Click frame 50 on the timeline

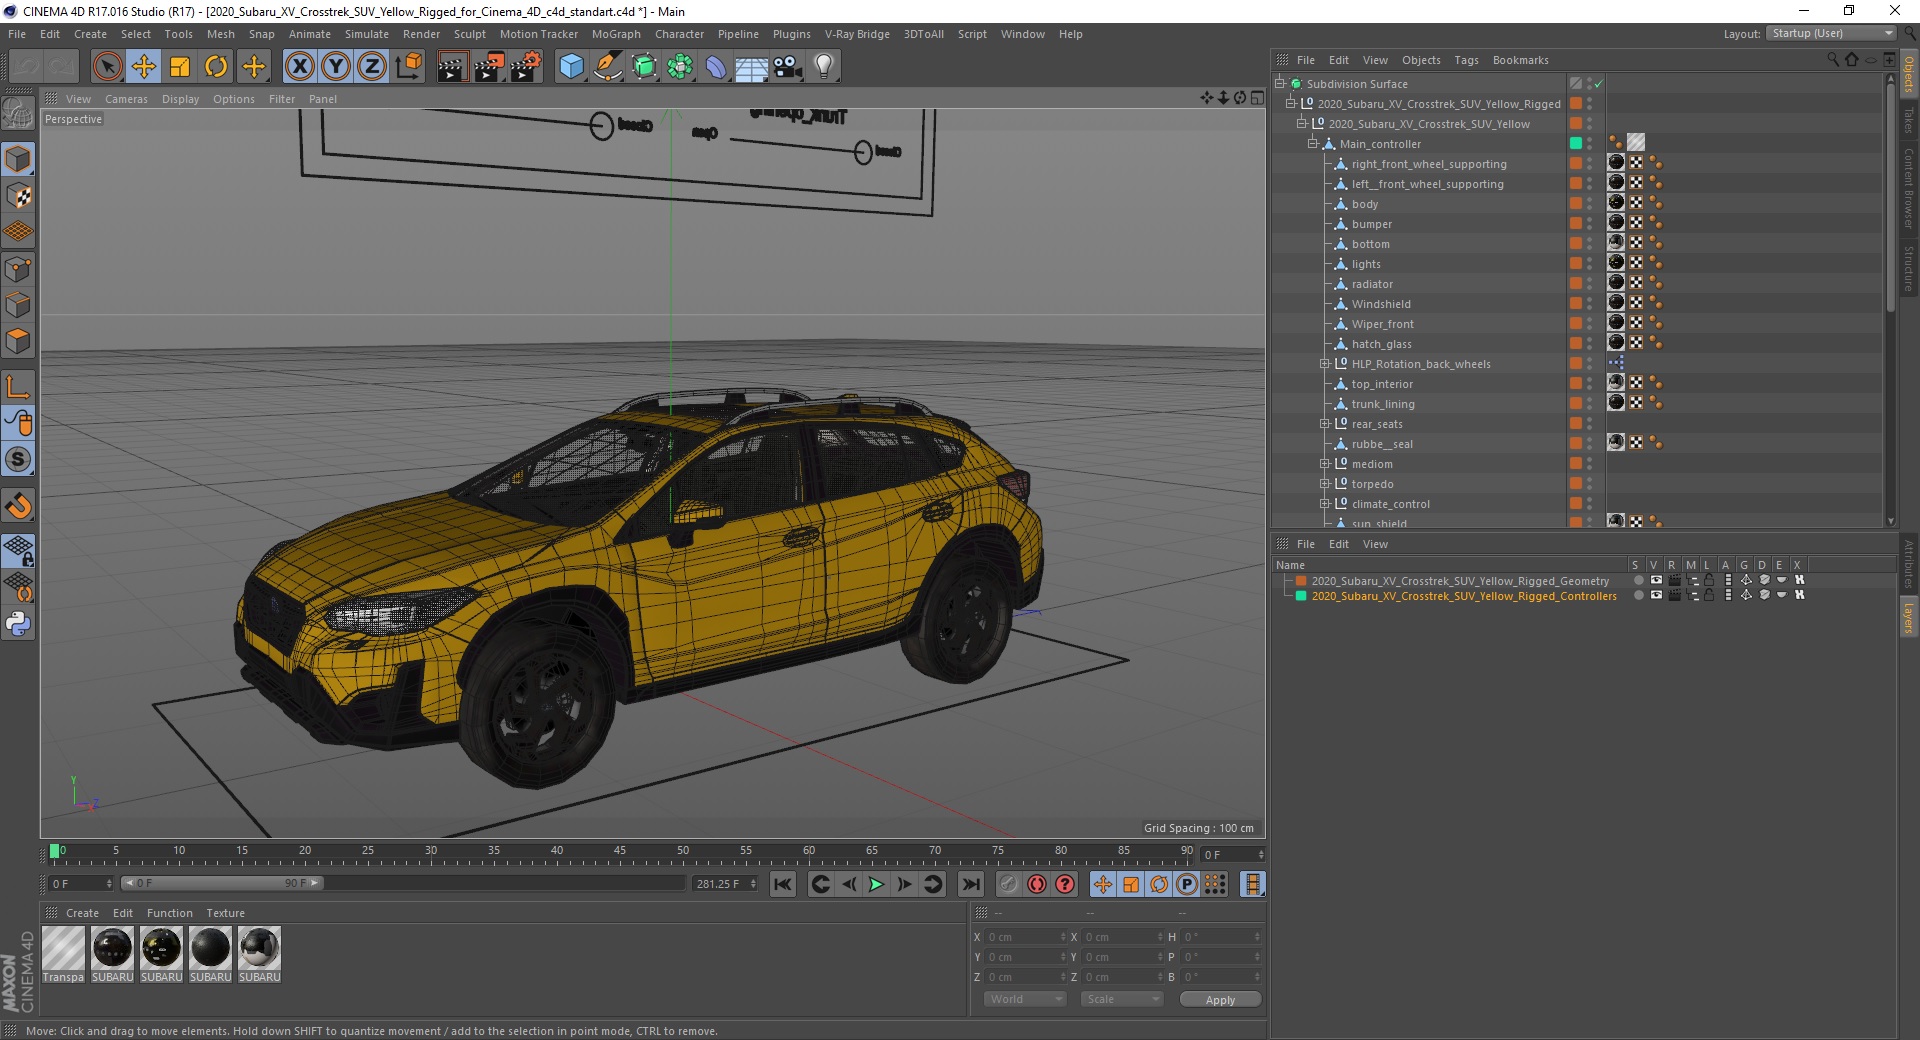pos(683,852)
